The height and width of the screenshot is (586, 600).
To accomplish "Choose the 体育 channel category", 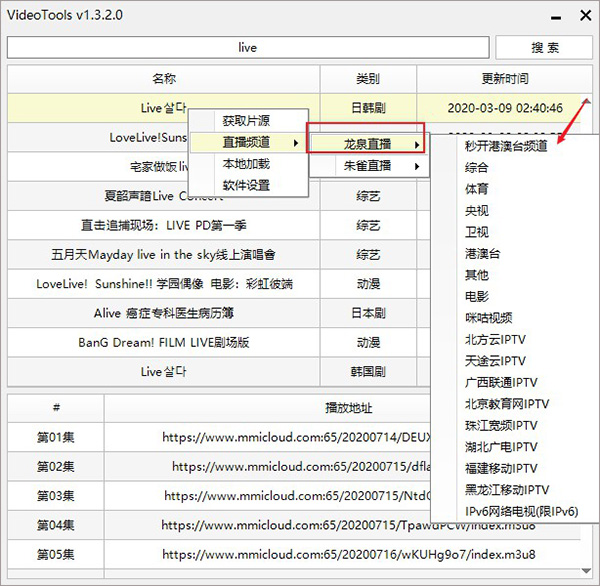I will click(x=477, y=188).
